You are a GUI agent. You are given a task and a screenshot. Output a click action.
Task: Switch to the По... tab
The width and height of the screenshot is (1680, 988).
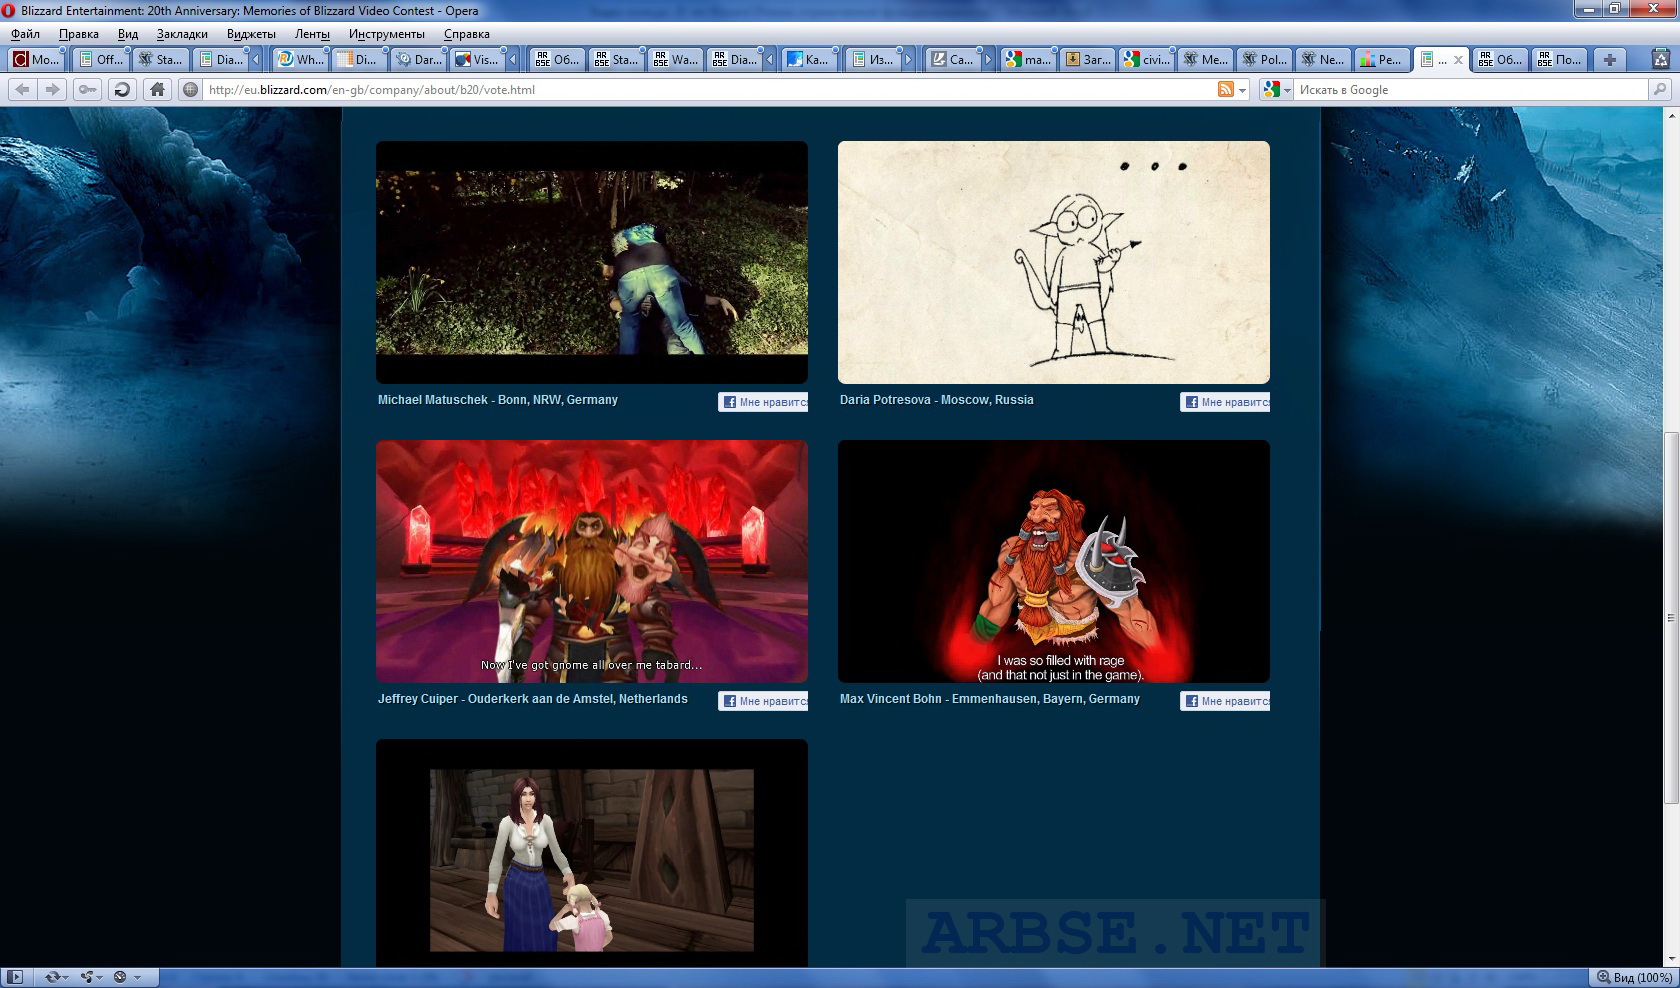coord(1559,59)
